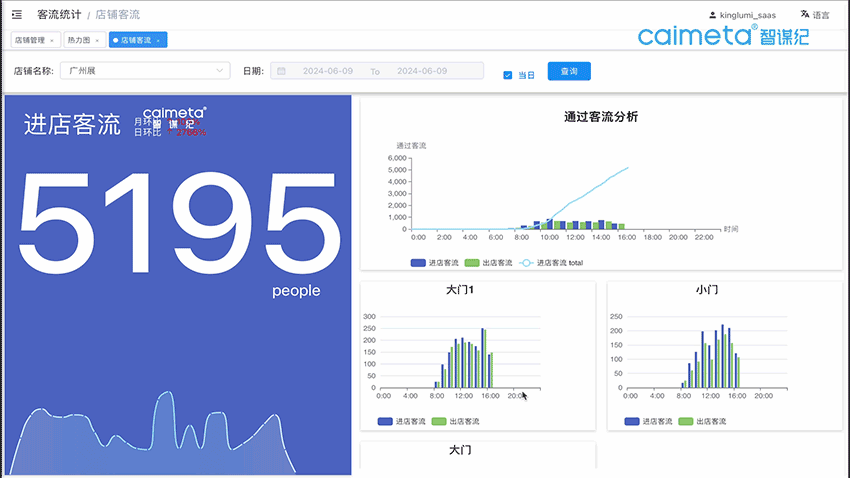The width and height of the screenshot is (850, 478).
Task: Click the end date input field
Action: pyautogui.click(x=422, y=71)
